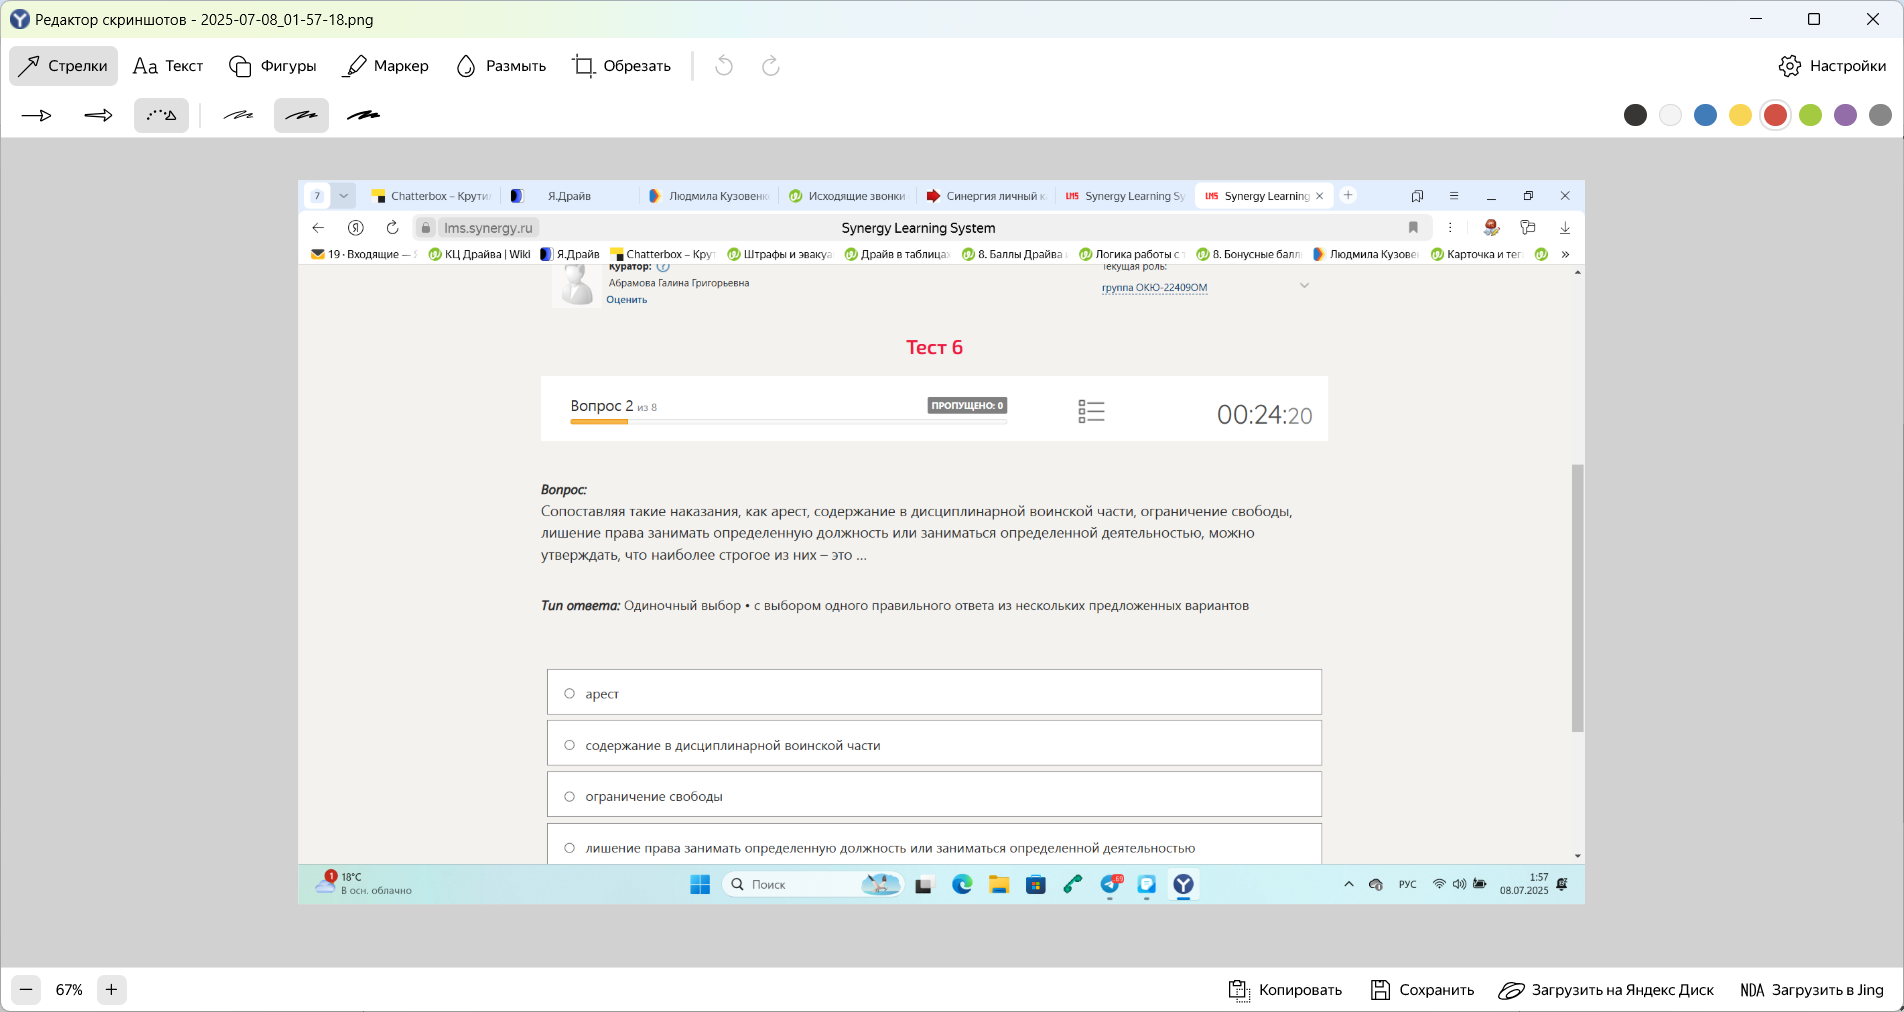Pick the double-line arrow style

[x=98, y=116]
